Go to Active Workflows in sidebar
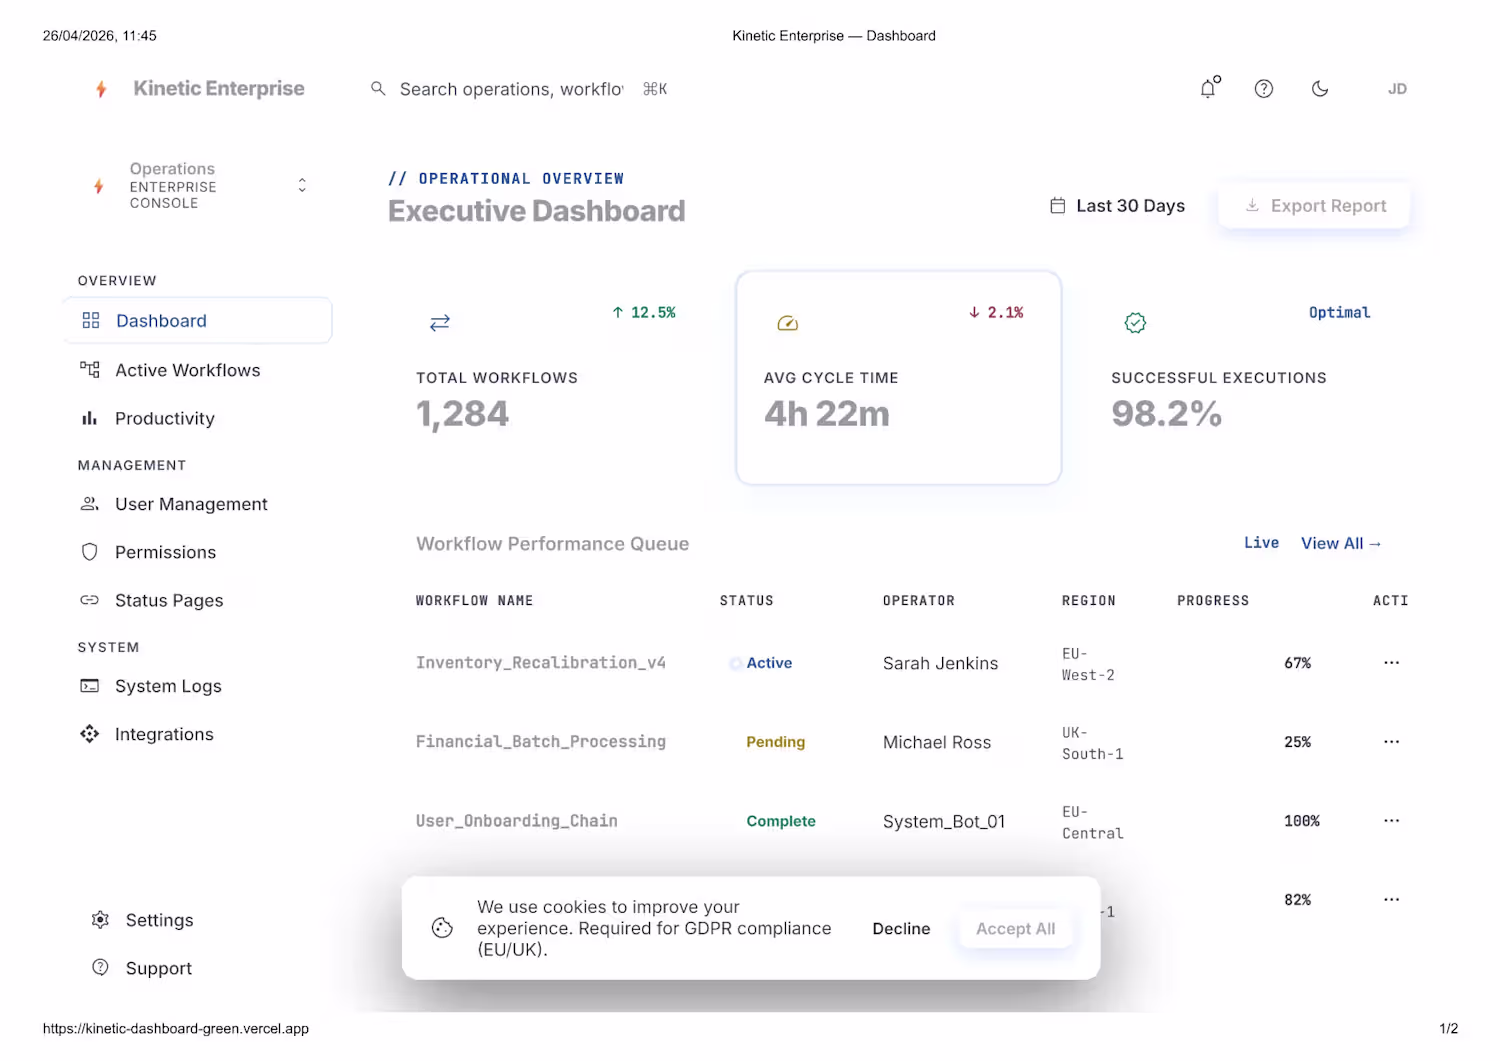 tap(187, 370)
